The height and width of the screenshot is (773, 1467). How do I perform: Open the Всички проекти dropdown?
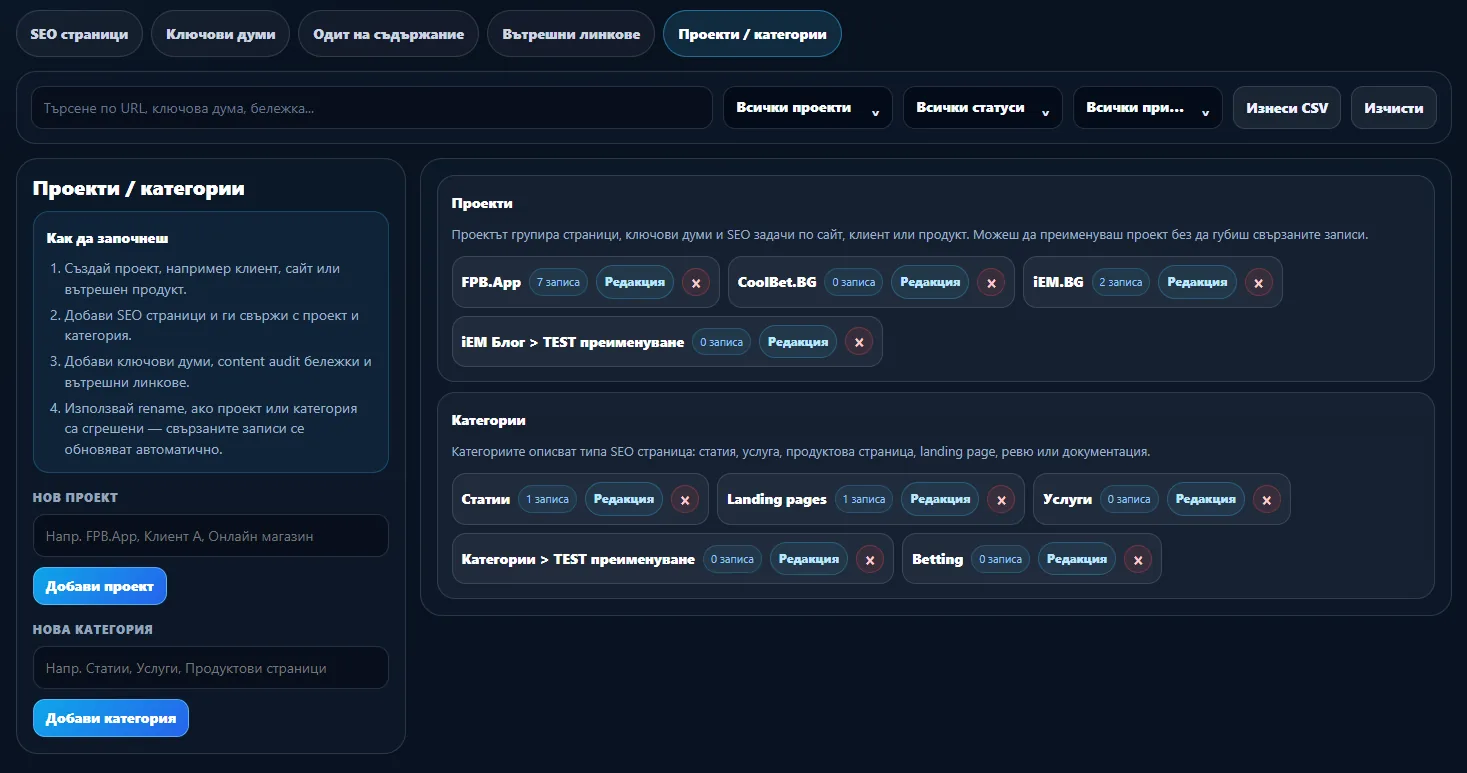click(x=808, y=107)
